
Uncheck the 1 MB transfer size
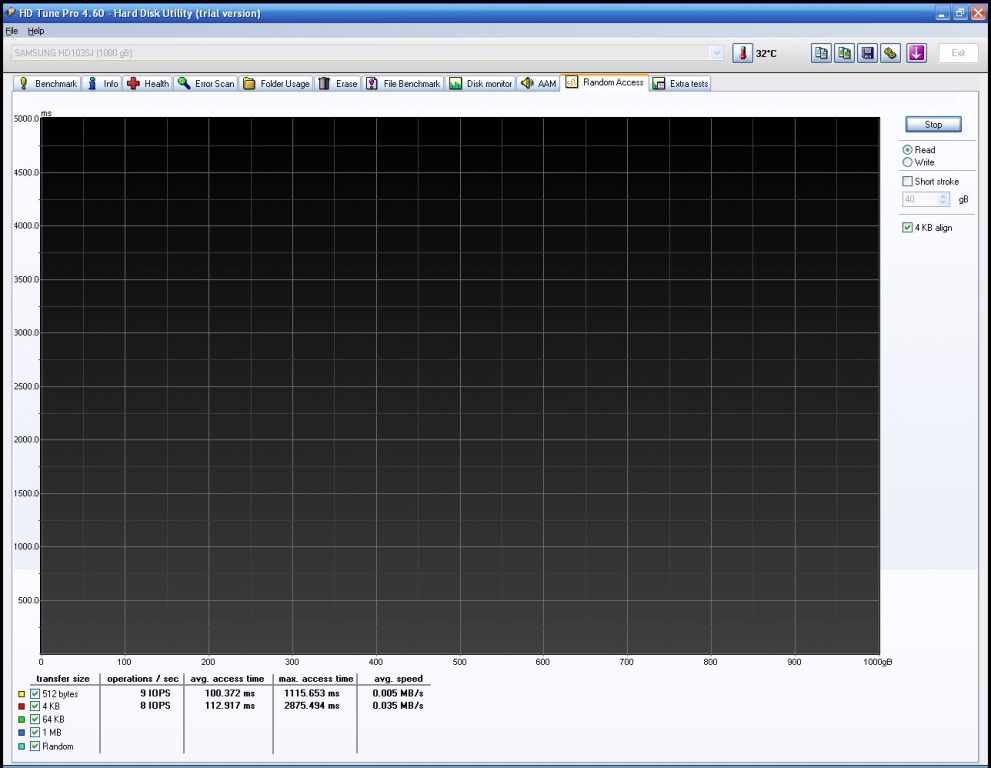pyautogui.click(x=35, y=733)
